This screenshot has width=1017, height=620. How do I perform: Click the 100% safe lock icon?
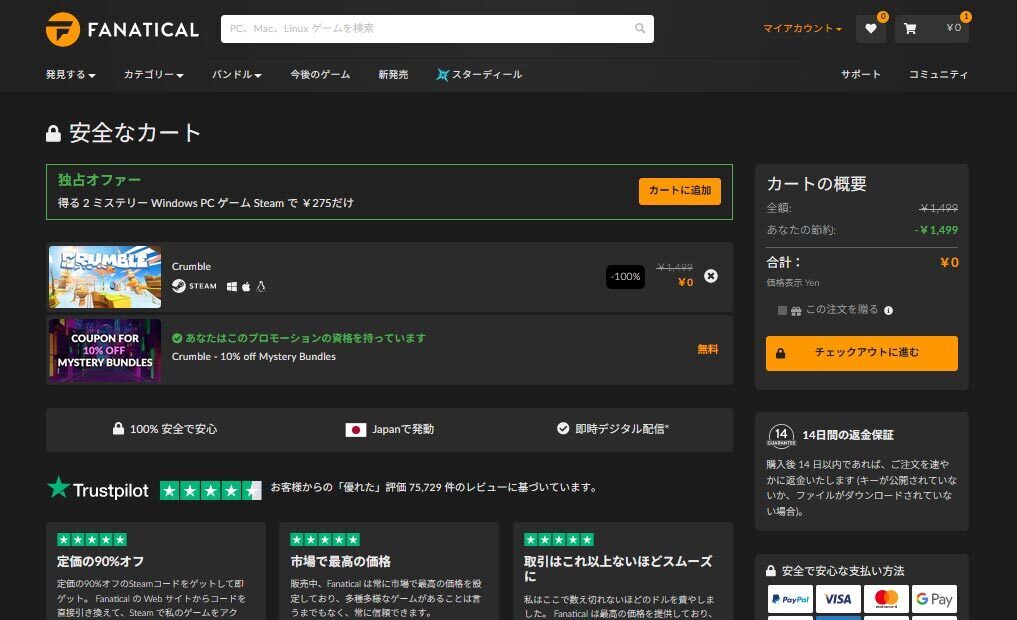tap(118, 428)
